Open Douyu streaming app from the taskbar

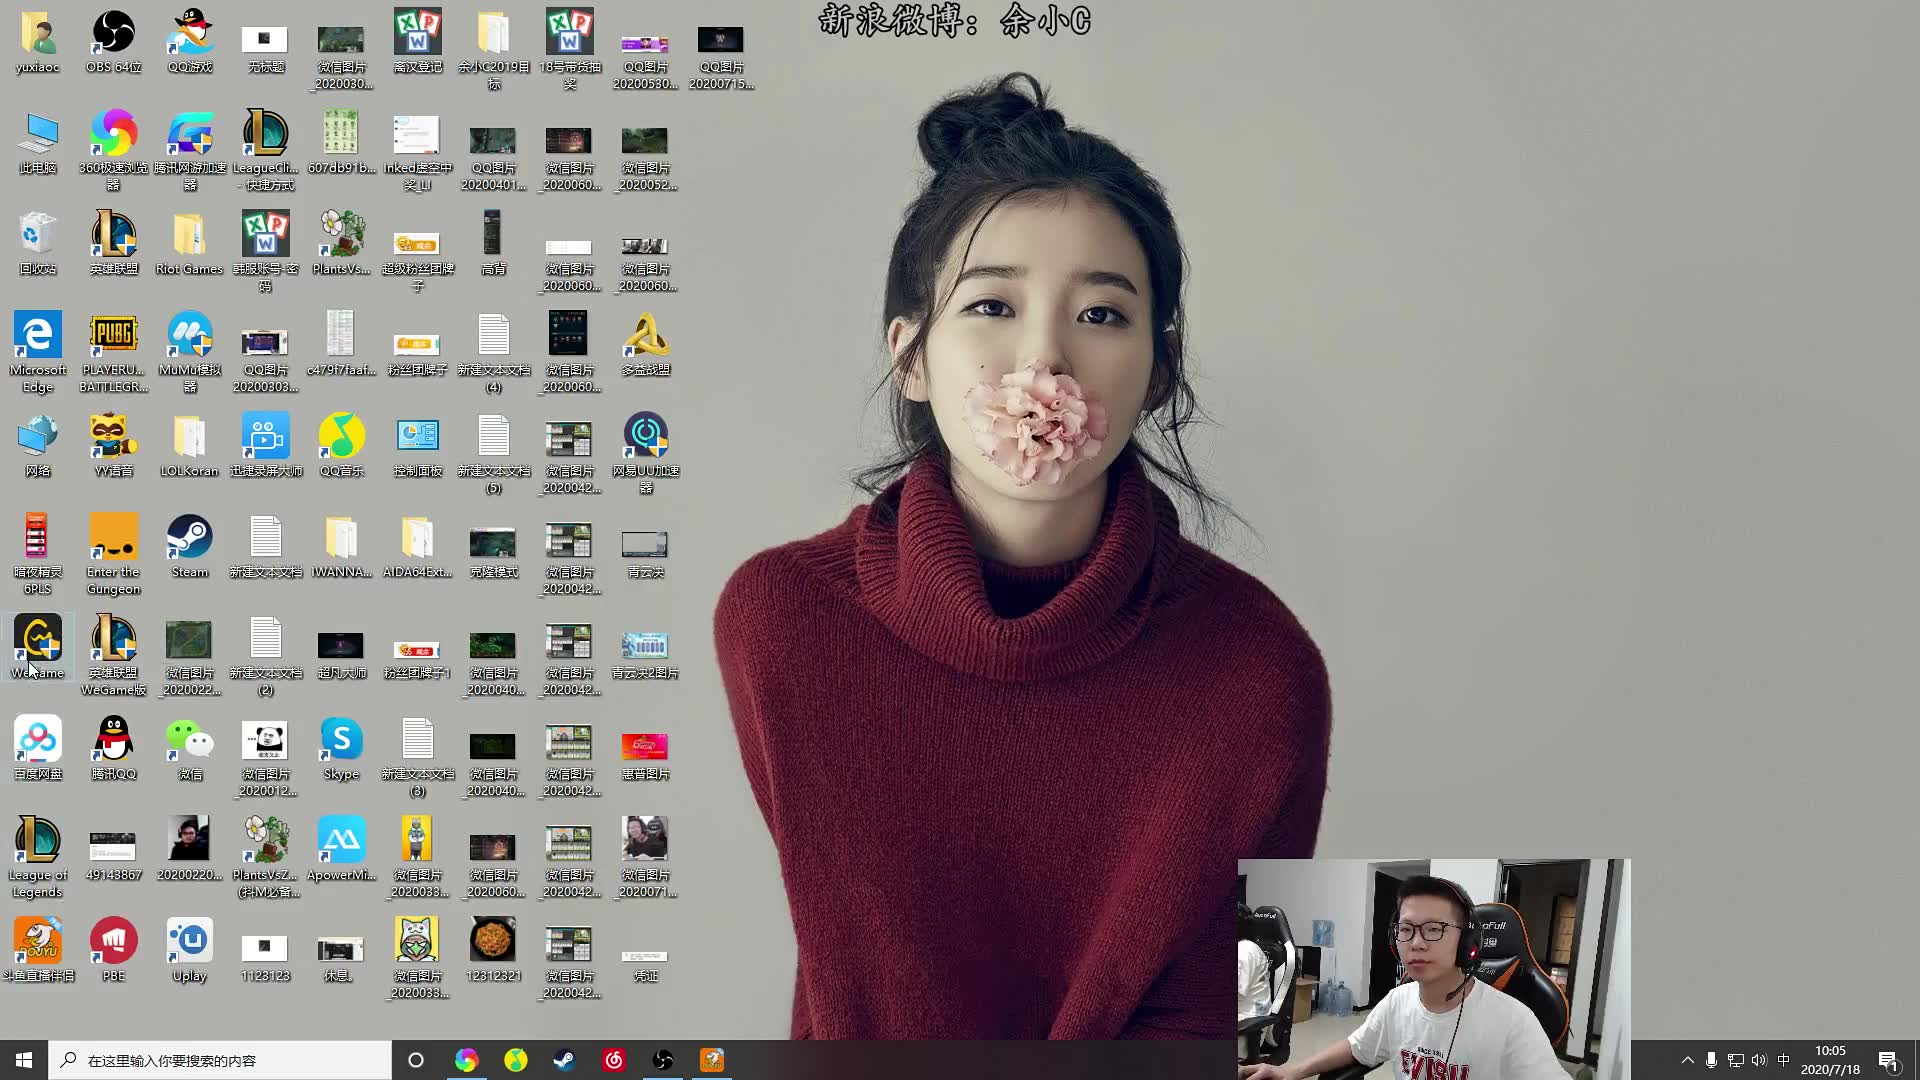tap(712, 1060)
